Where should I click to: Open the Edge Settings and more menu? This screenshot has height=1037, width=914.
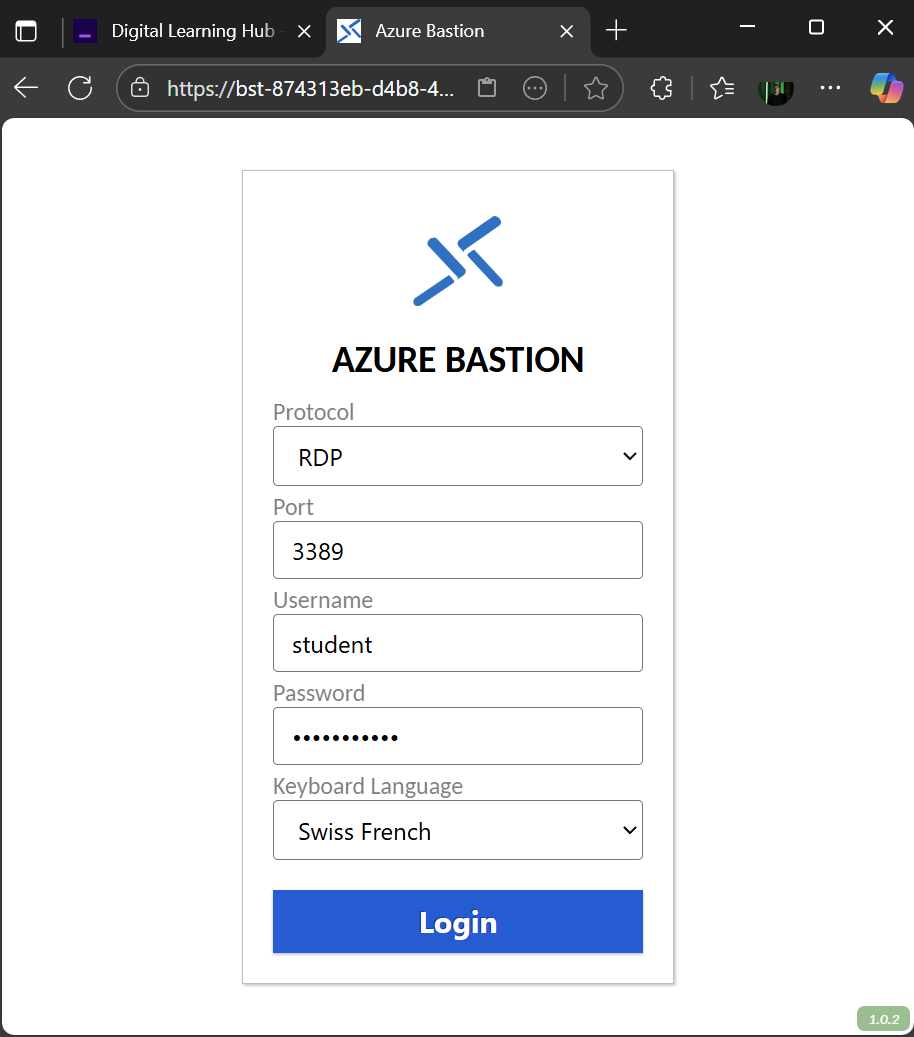click(830, 88)
